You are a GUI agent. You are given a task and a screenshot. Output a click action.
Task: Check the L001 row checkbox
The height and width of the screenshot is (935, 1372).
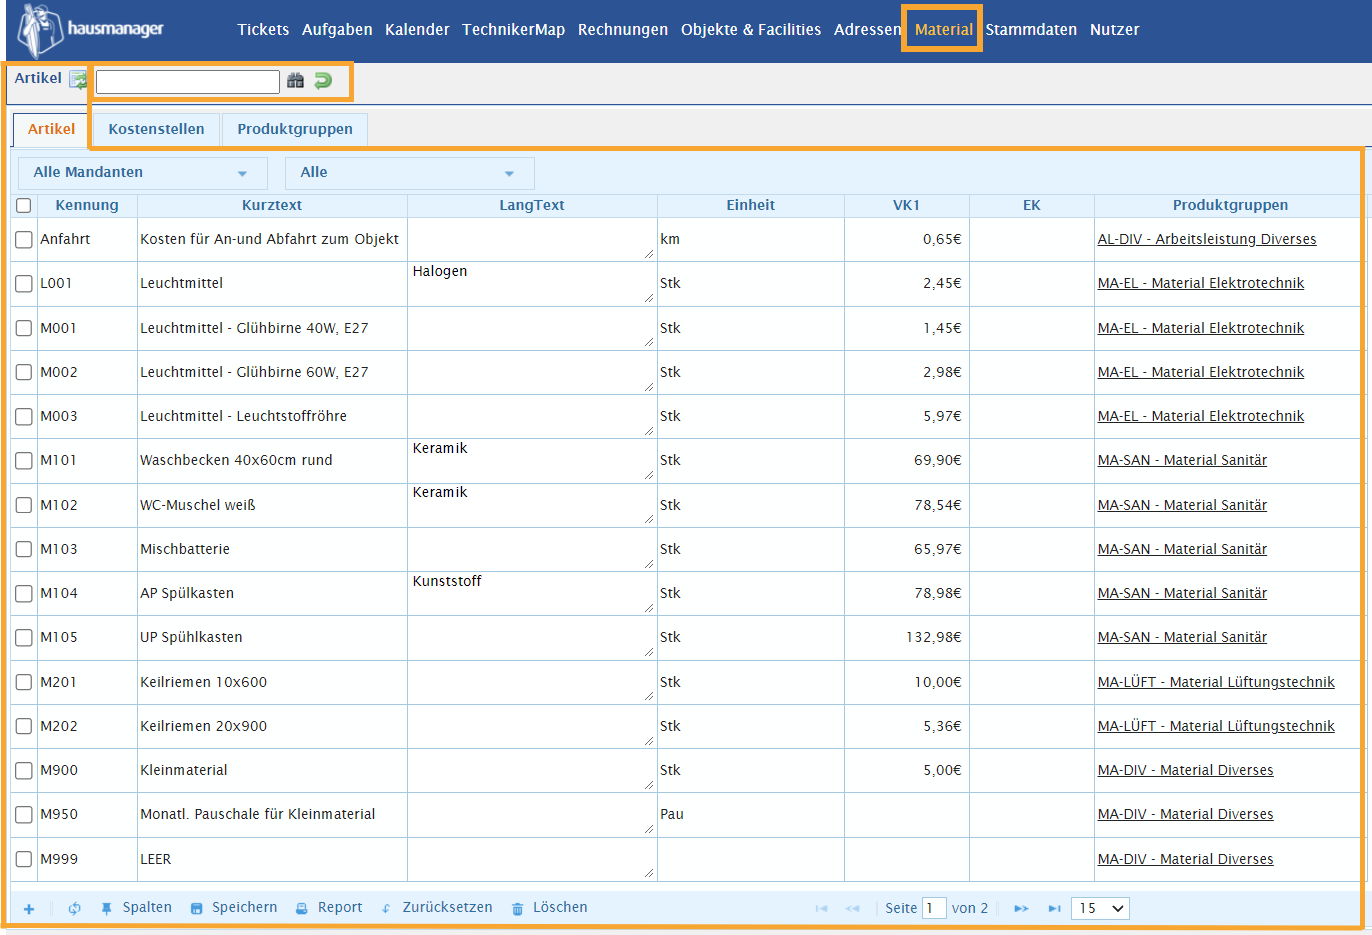[x=24, y=284]
